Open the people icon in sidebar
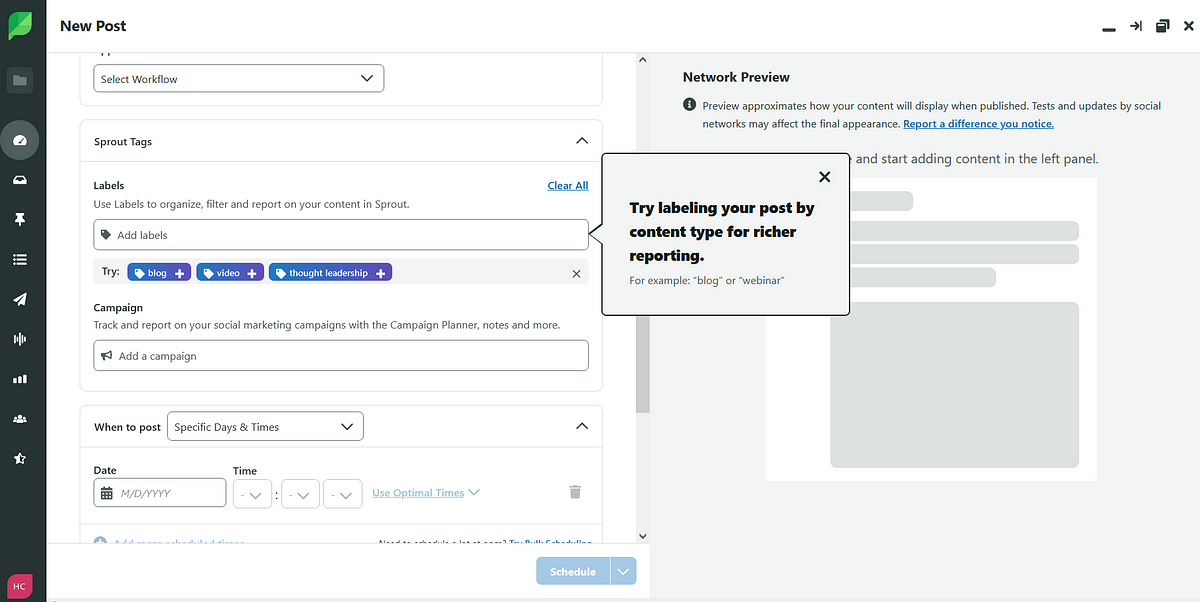 20,419
